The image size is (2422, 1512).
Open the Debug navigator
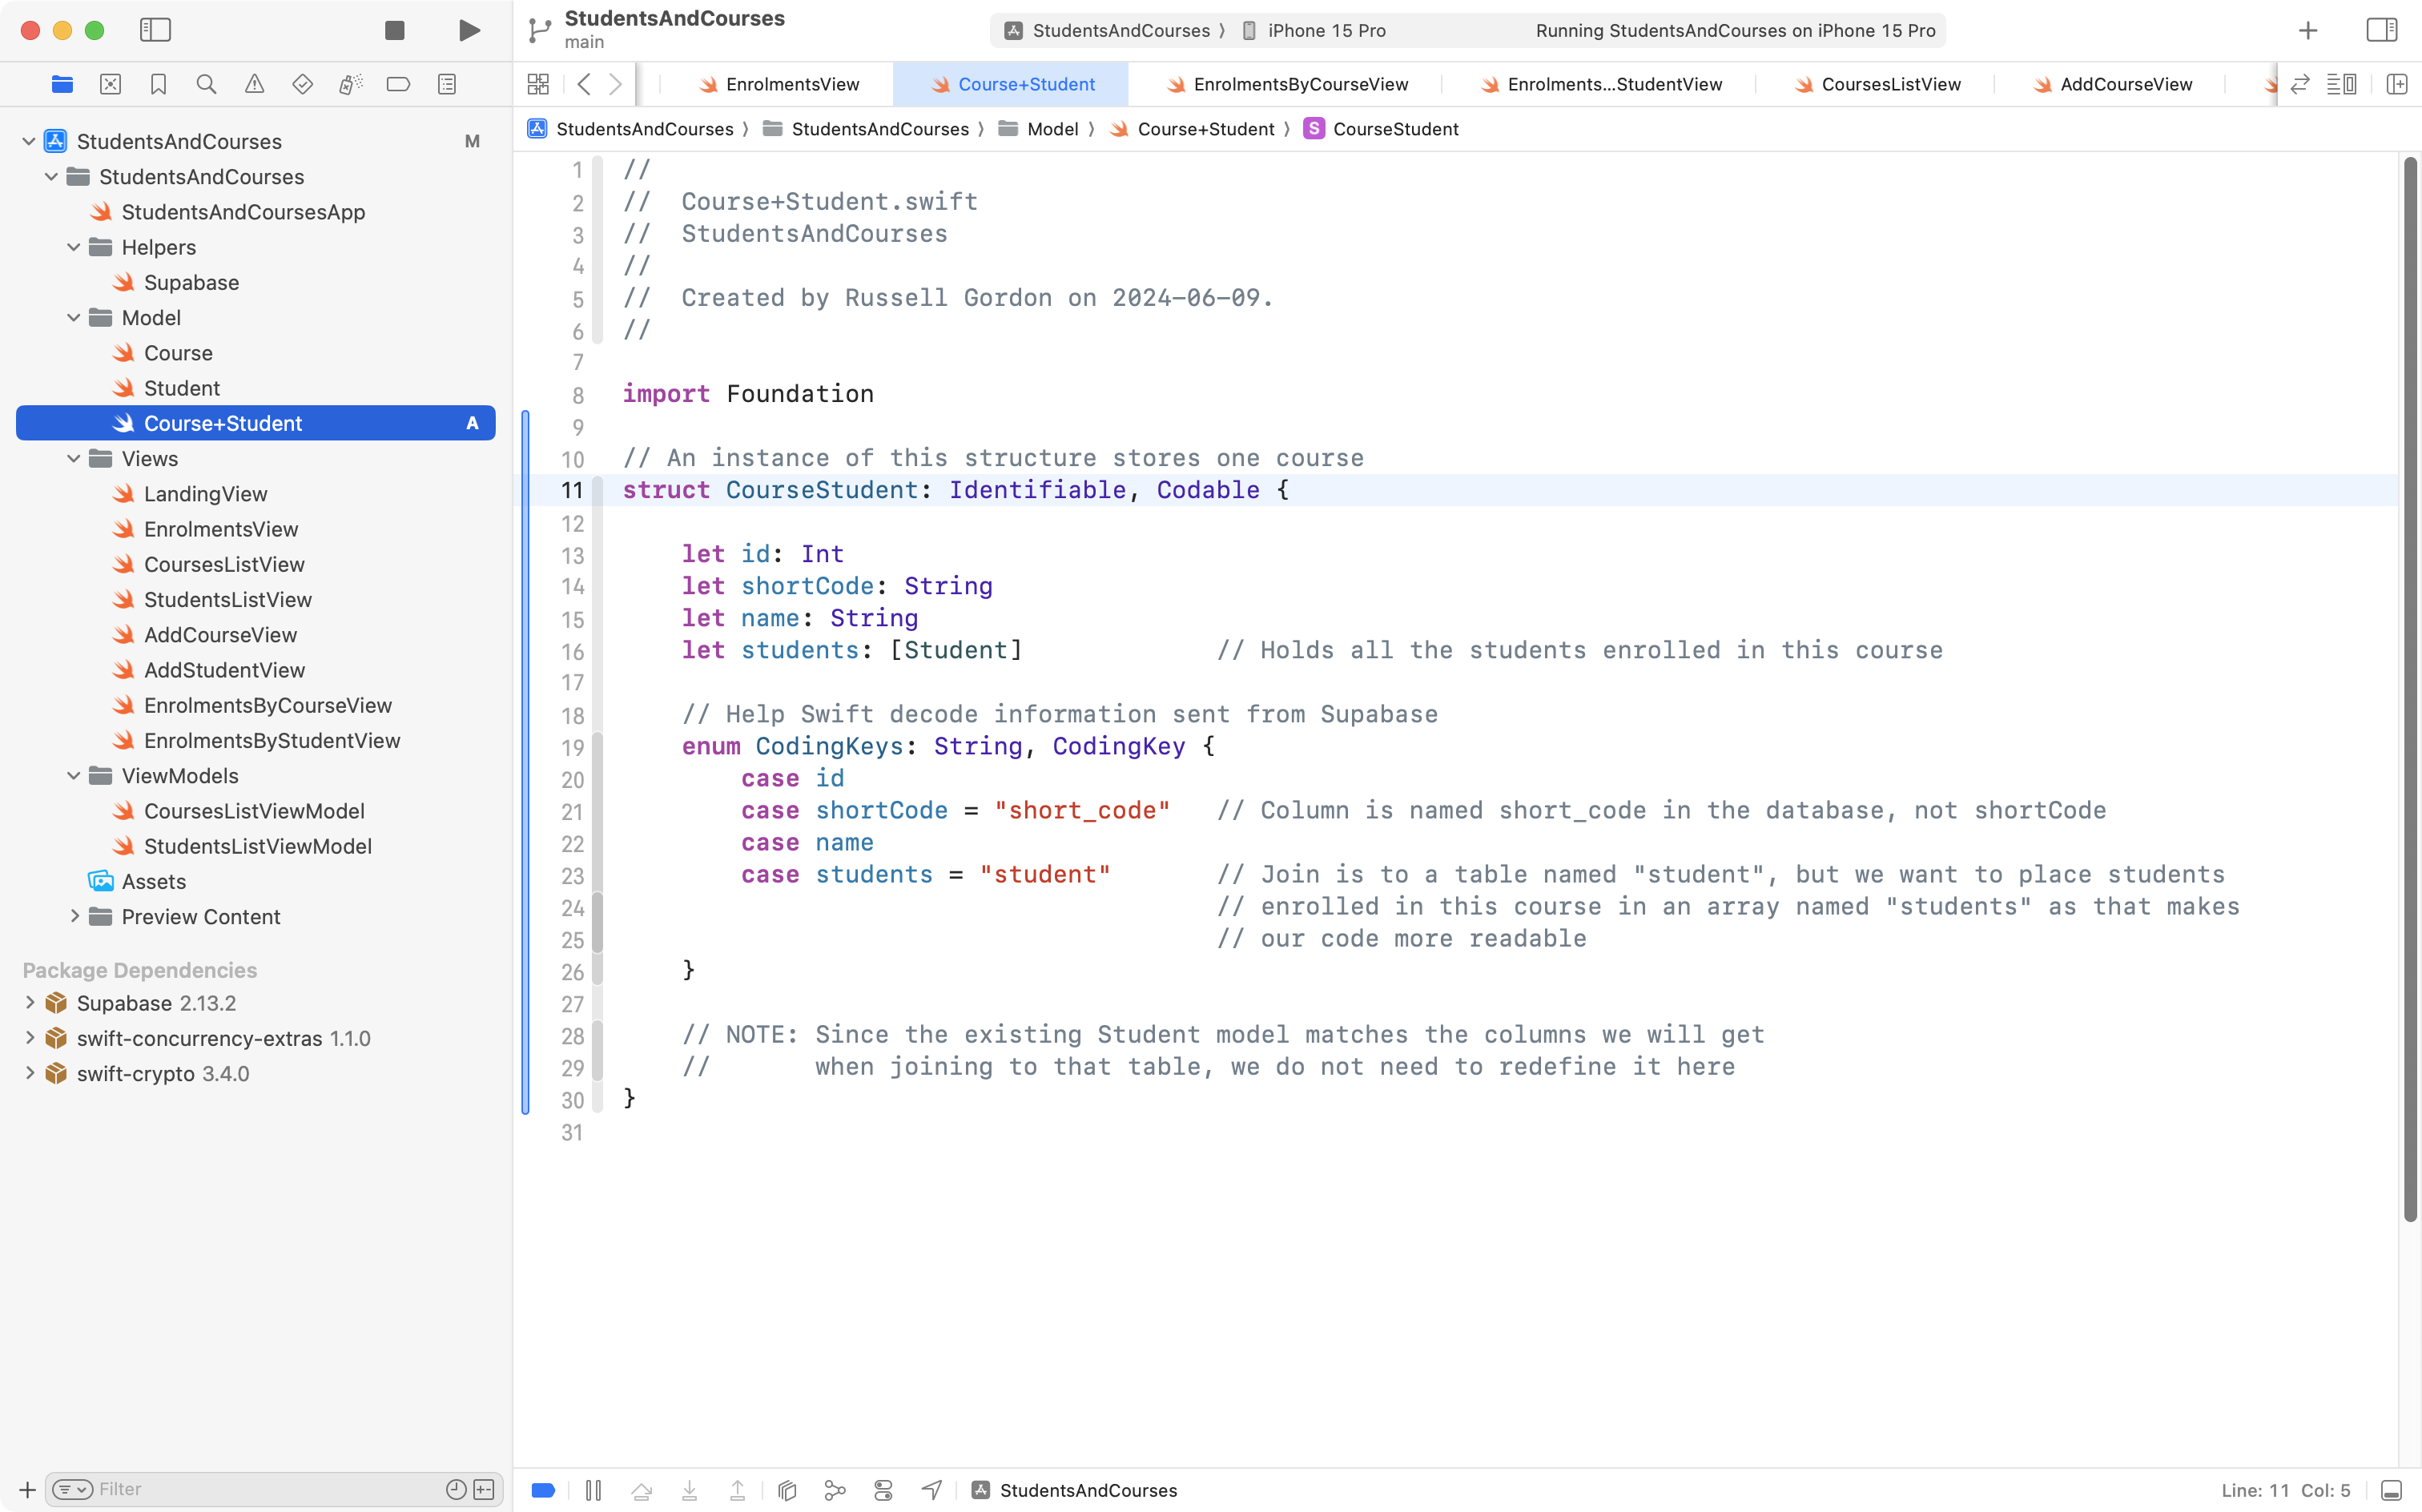350,84
